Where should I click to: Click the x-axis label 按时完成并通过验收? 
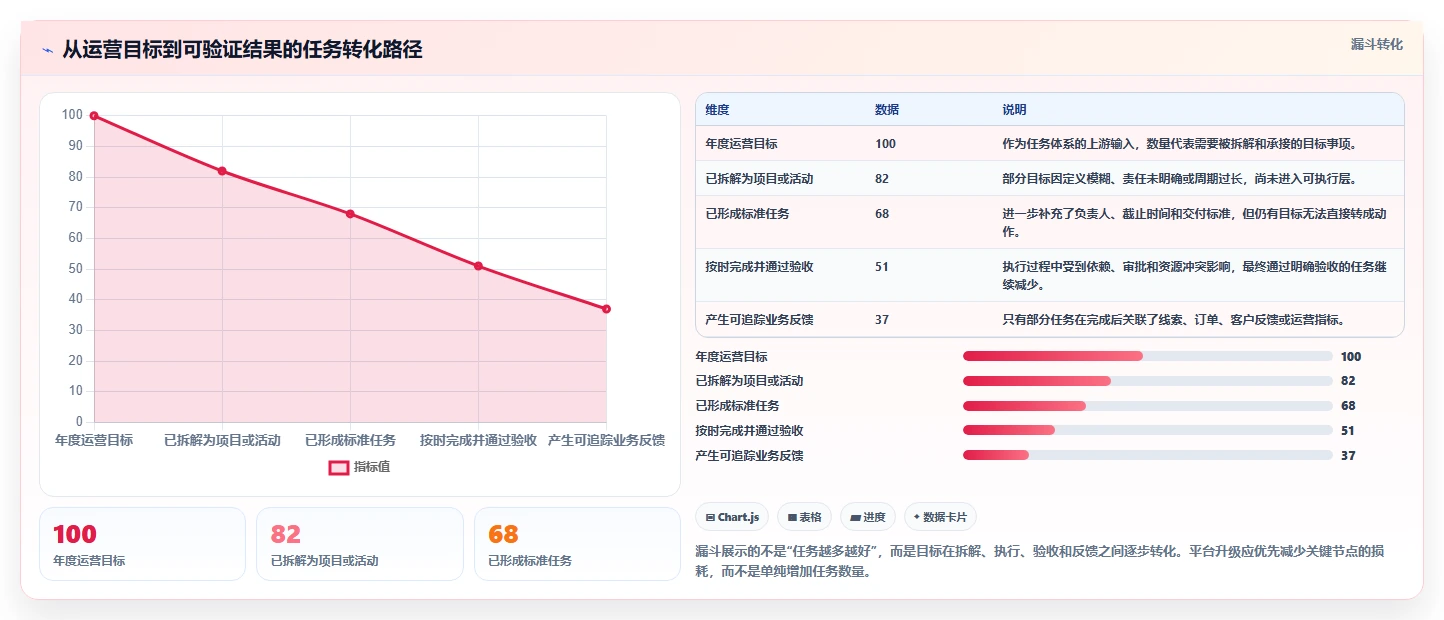pyautogui.click(x=478, y=440)
